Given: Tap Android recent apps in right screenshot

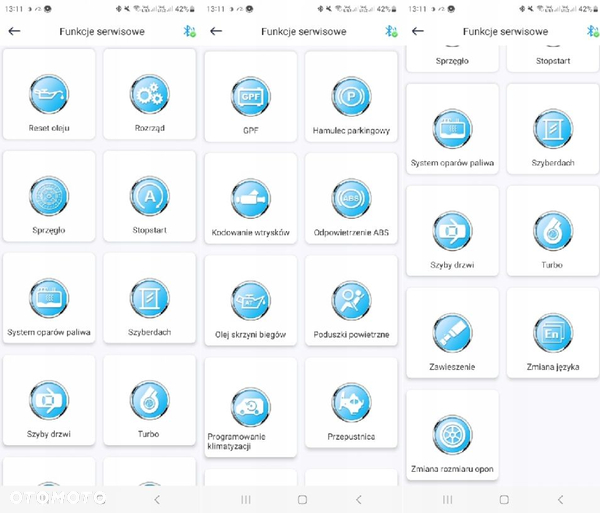Looking at the screenshot, I should [x=447, y=499].
